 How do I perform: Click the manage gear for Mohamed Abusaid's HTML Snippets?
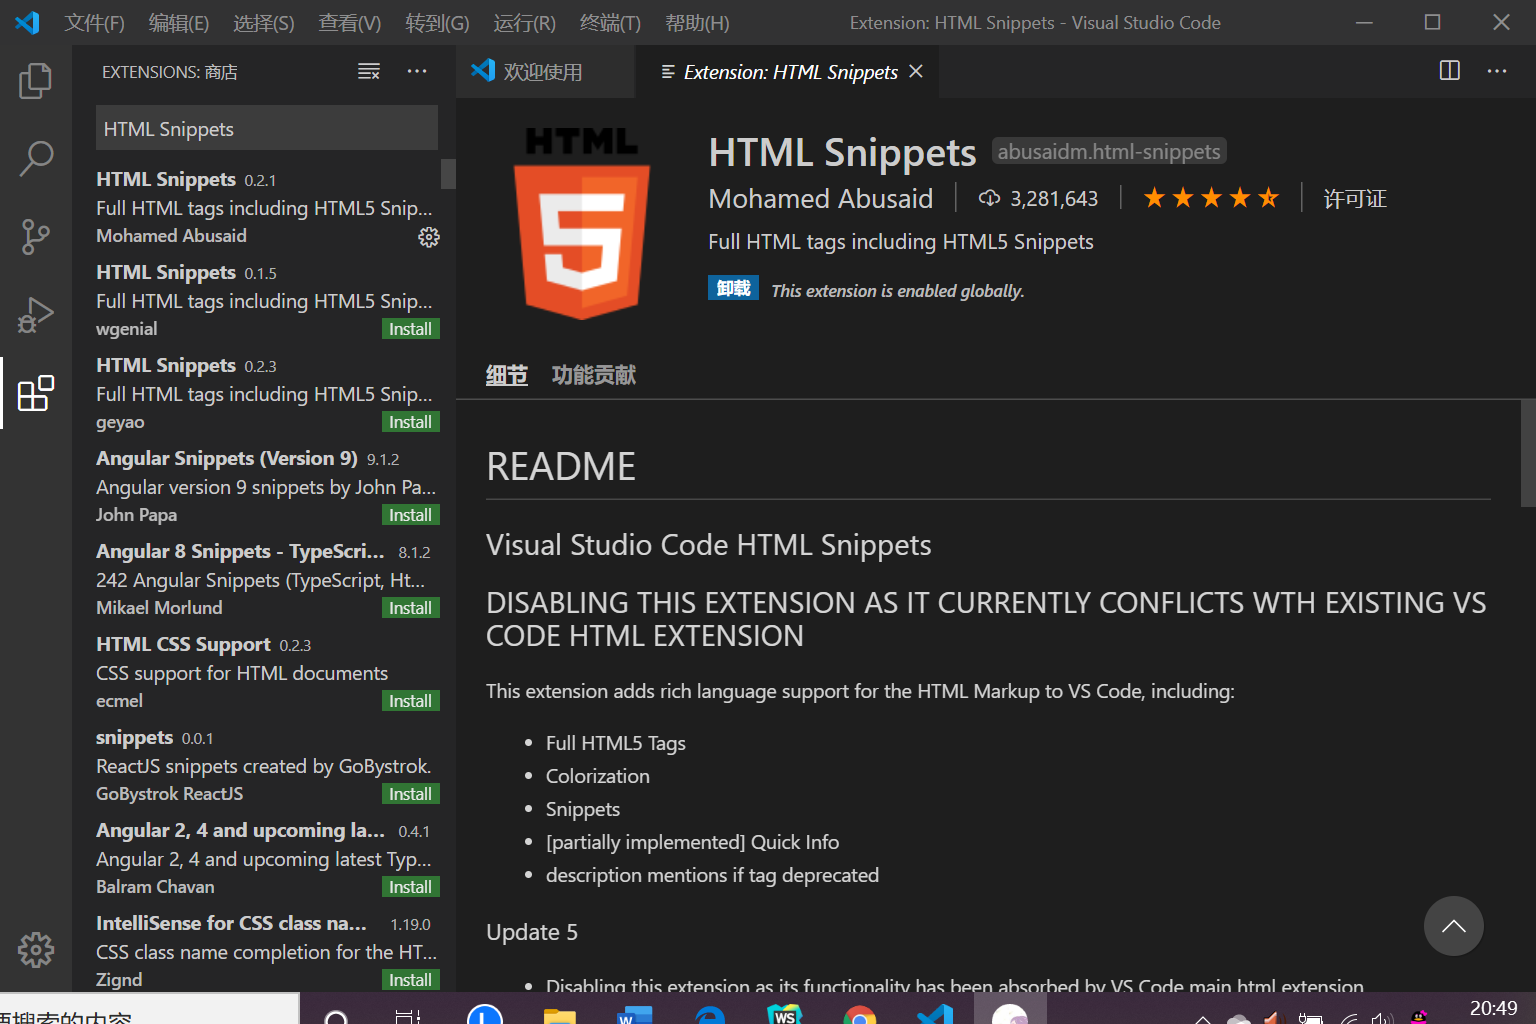(429, 237)
